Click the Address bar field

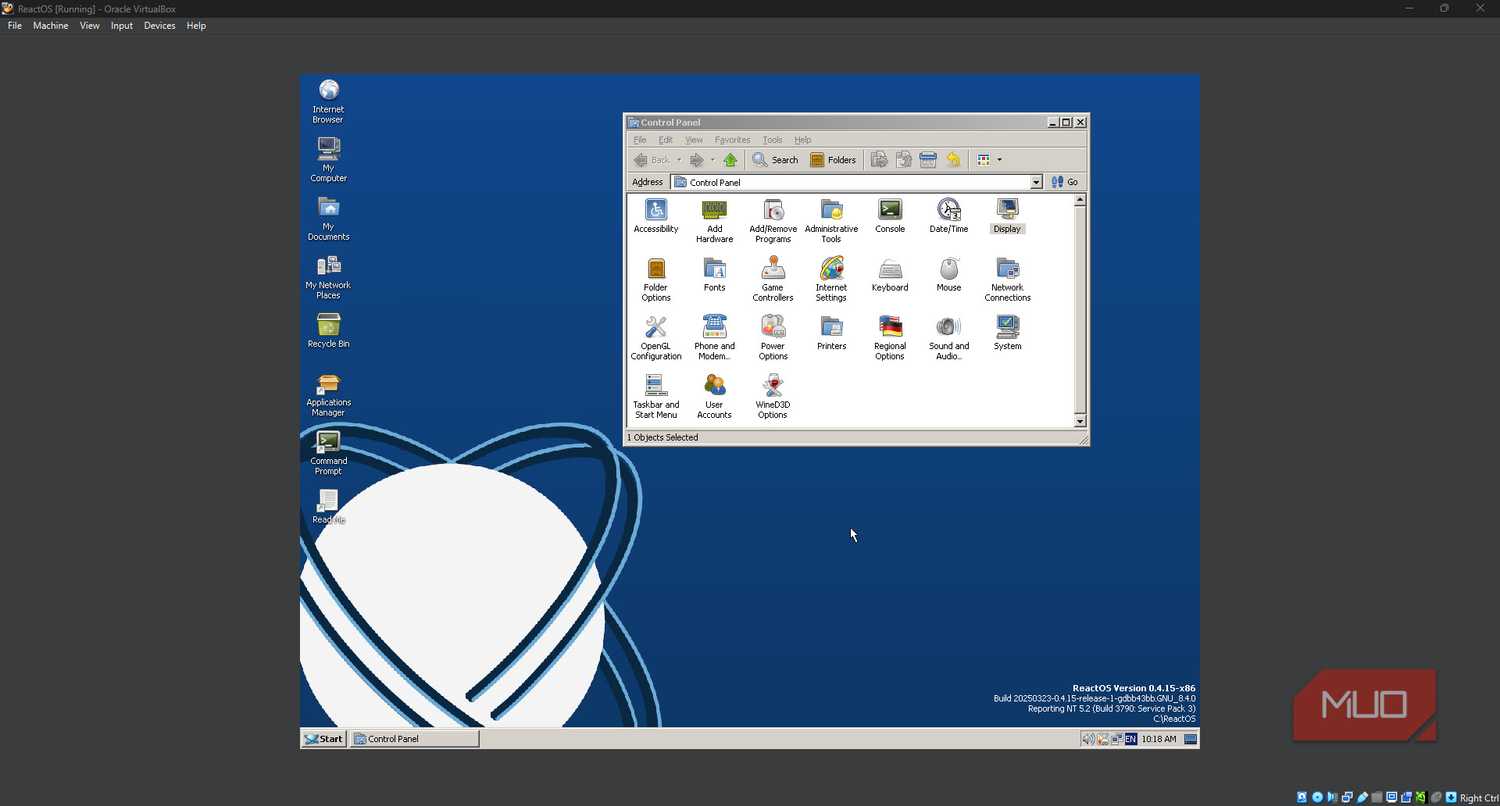tap(856, 182)
